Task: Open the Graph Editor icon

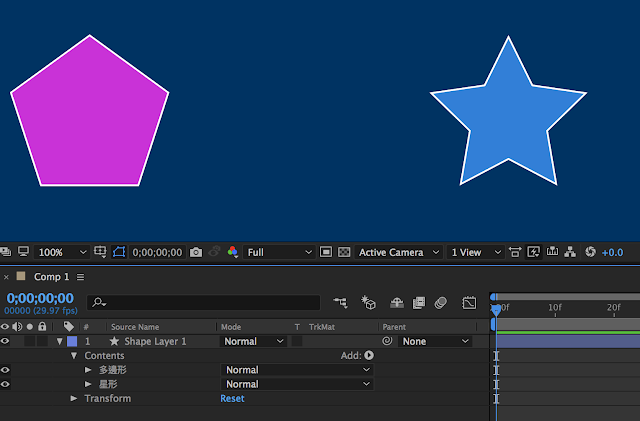Action: pyautogui.click(x=469, y=303)
